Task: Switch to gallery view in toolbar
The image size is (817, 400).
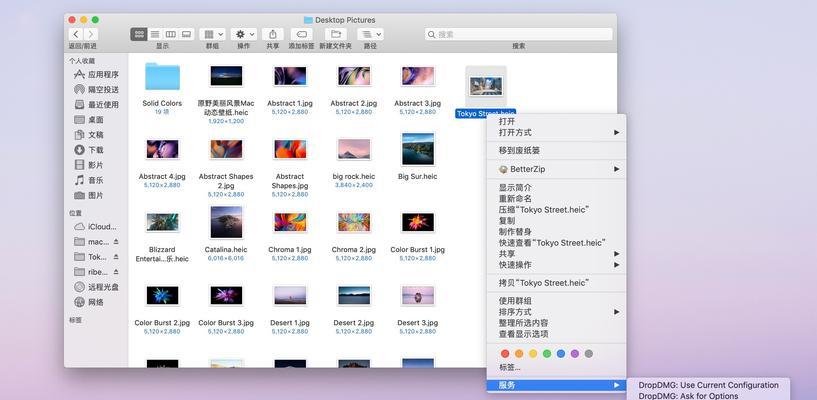Action: click(186, 34)
